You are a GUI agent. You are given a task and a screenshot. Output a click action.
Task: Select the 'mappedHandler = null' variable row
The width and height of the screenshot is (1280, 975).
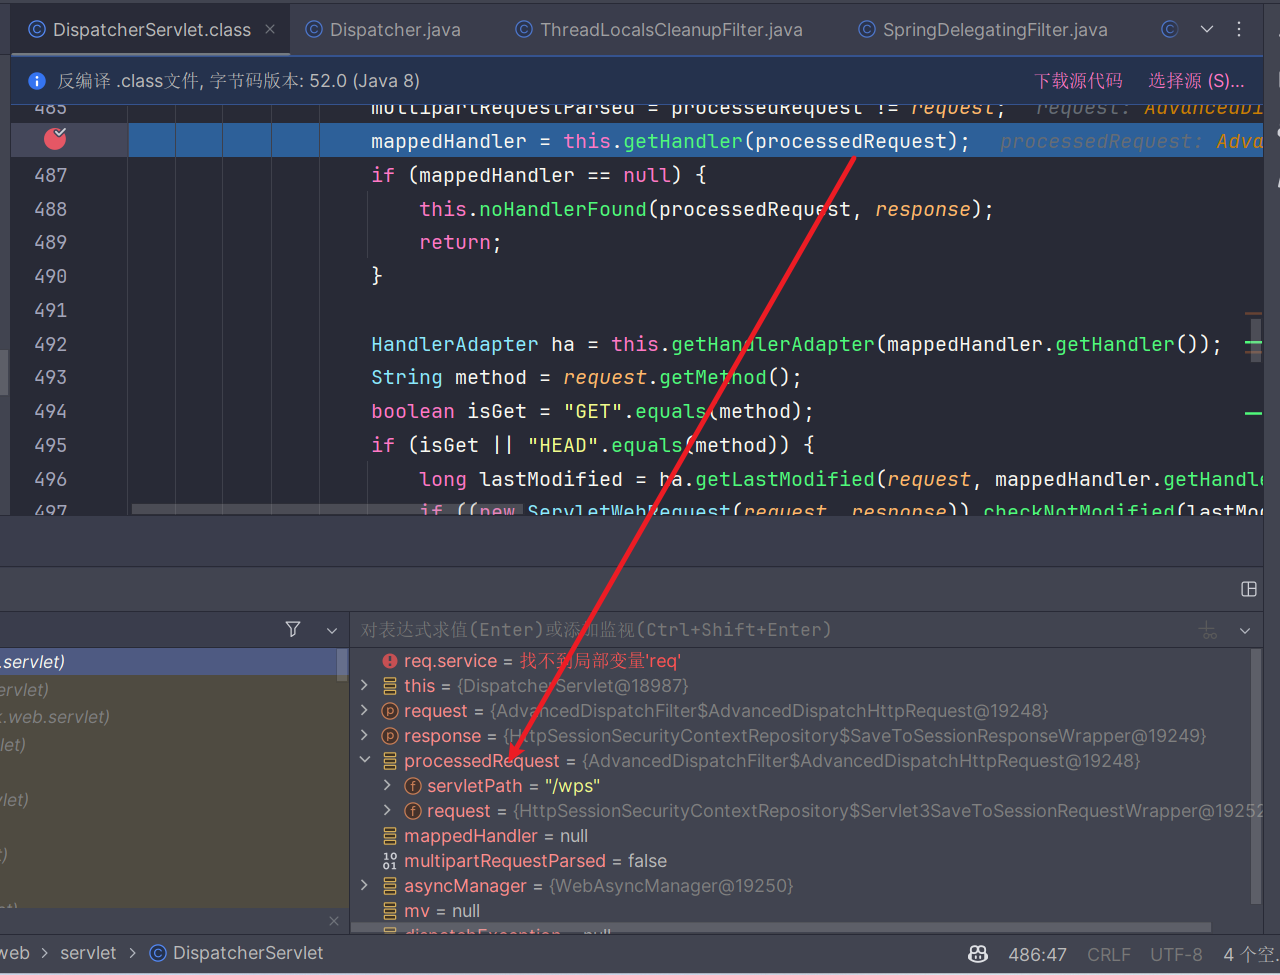[x=800, y=836]
